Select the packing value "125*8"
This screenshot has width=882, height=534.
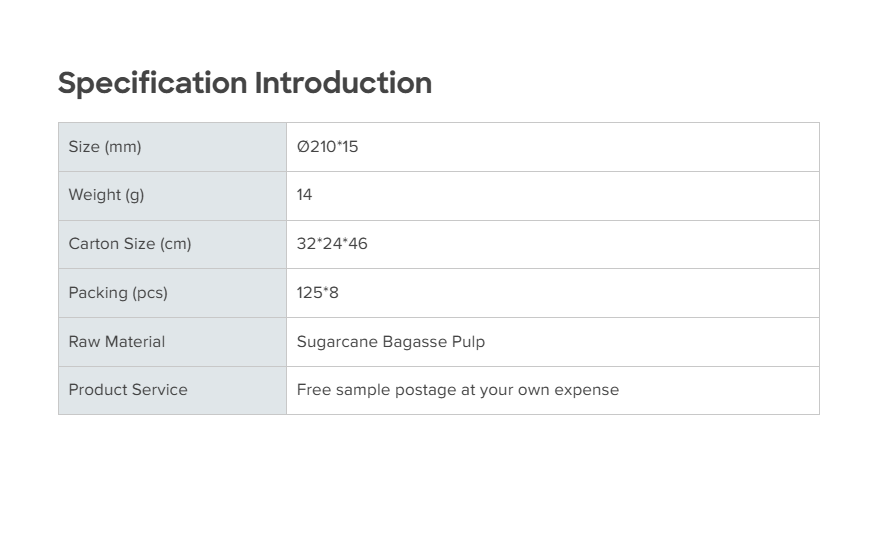coord(318,293)
